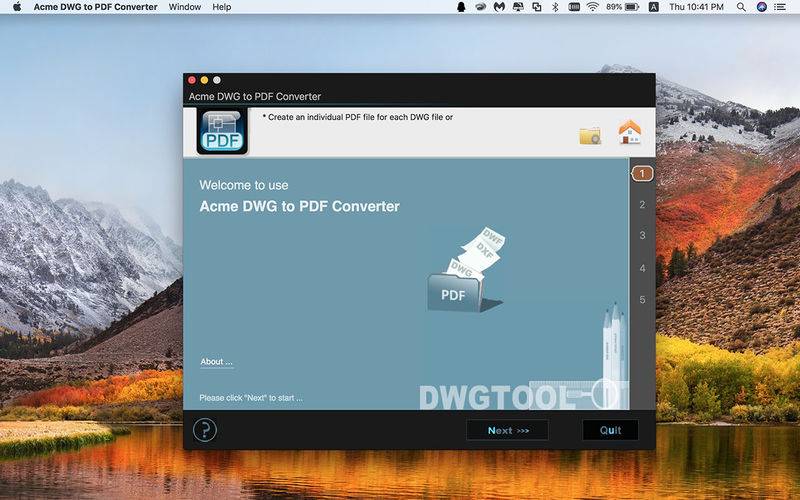Click the 'Create an individual PDF file' text
Viewport: 800px width, 500px height.
pos(358,117)
